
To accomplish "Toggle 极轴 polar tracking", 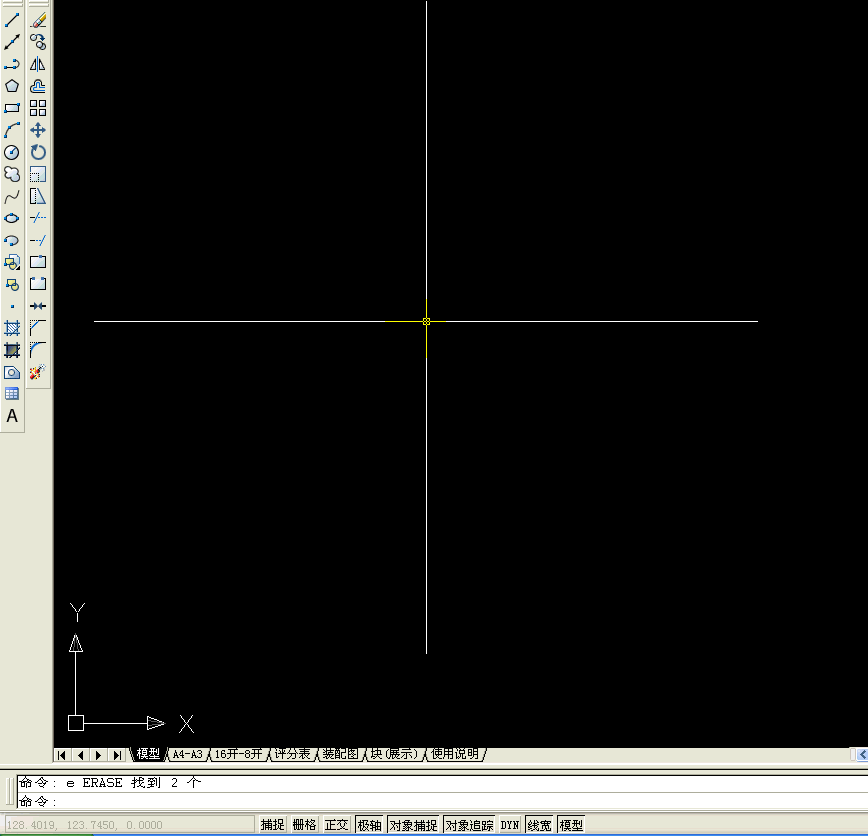I will point(369,825).
